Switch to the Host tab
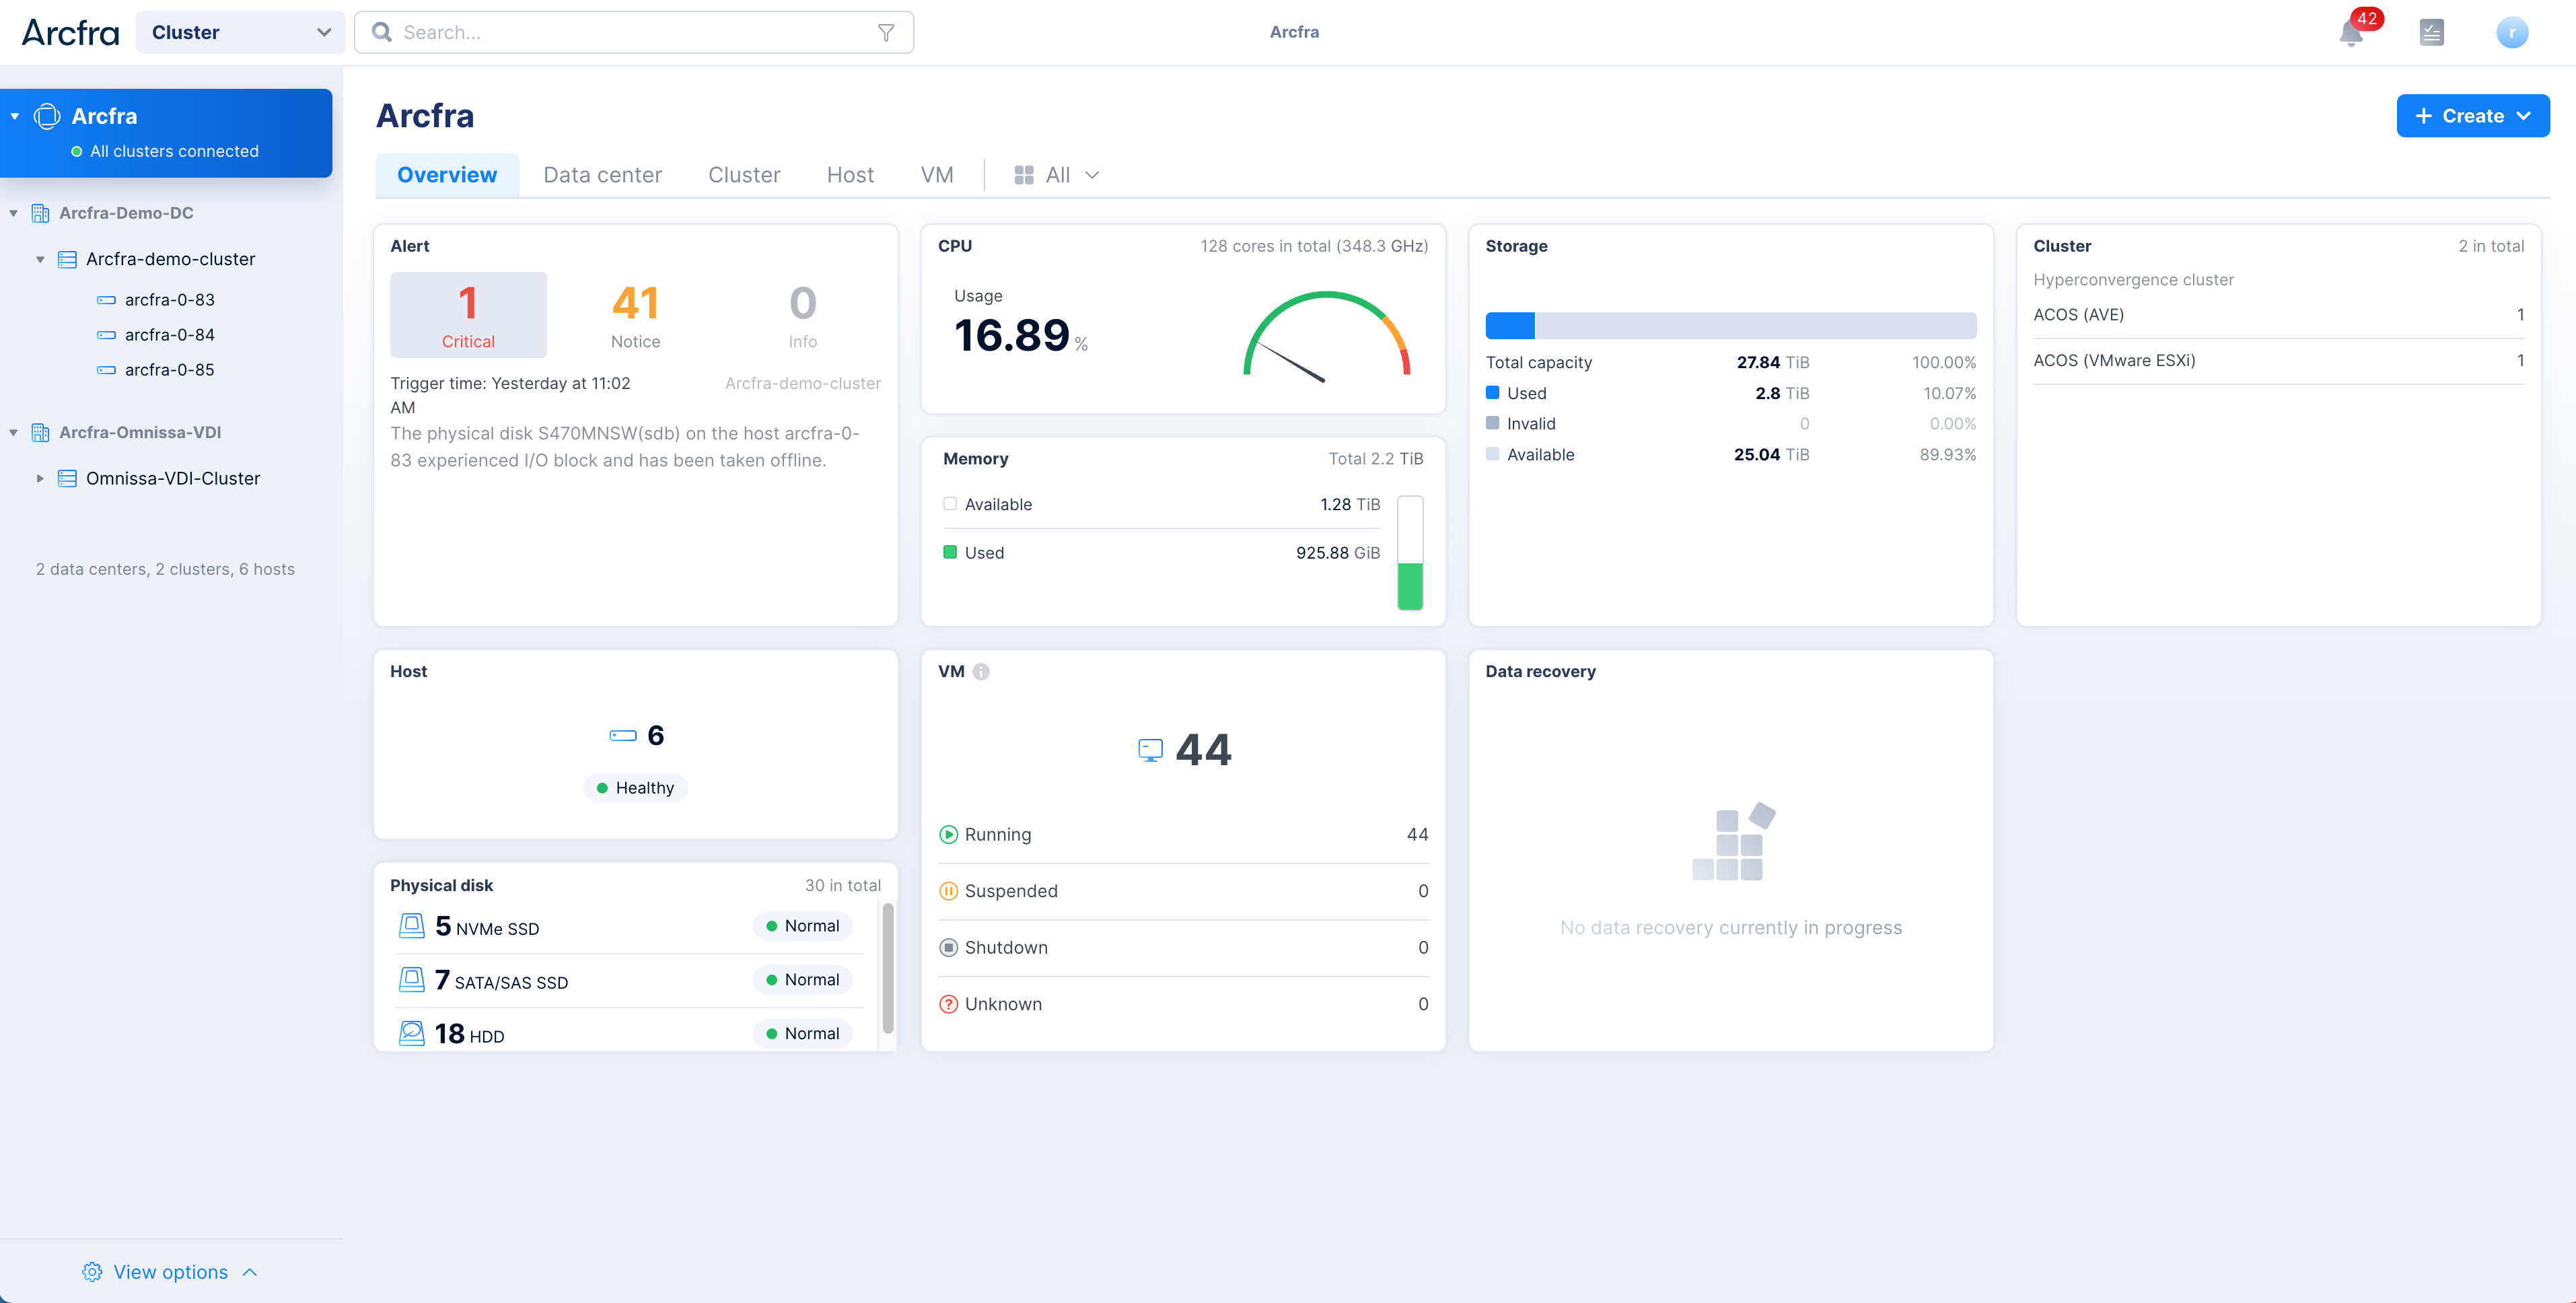 click(850, 175)
